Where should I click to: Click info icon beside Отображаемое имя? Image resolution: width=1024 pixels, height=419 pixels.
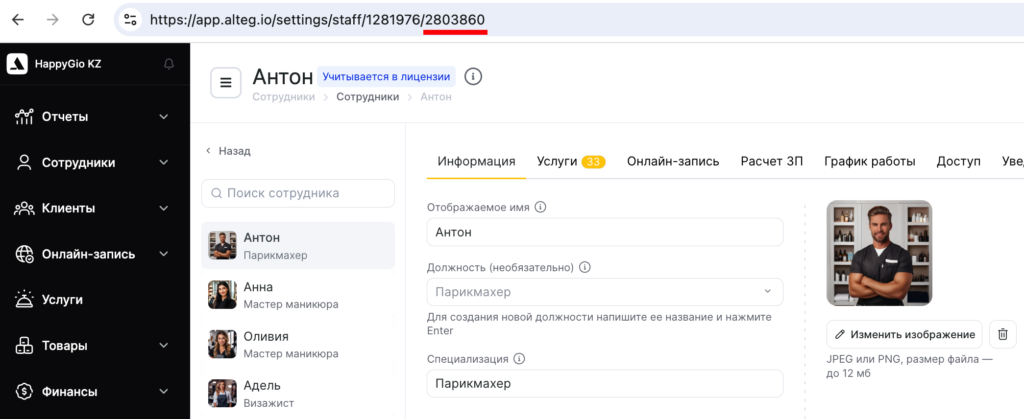pos(540,207)
